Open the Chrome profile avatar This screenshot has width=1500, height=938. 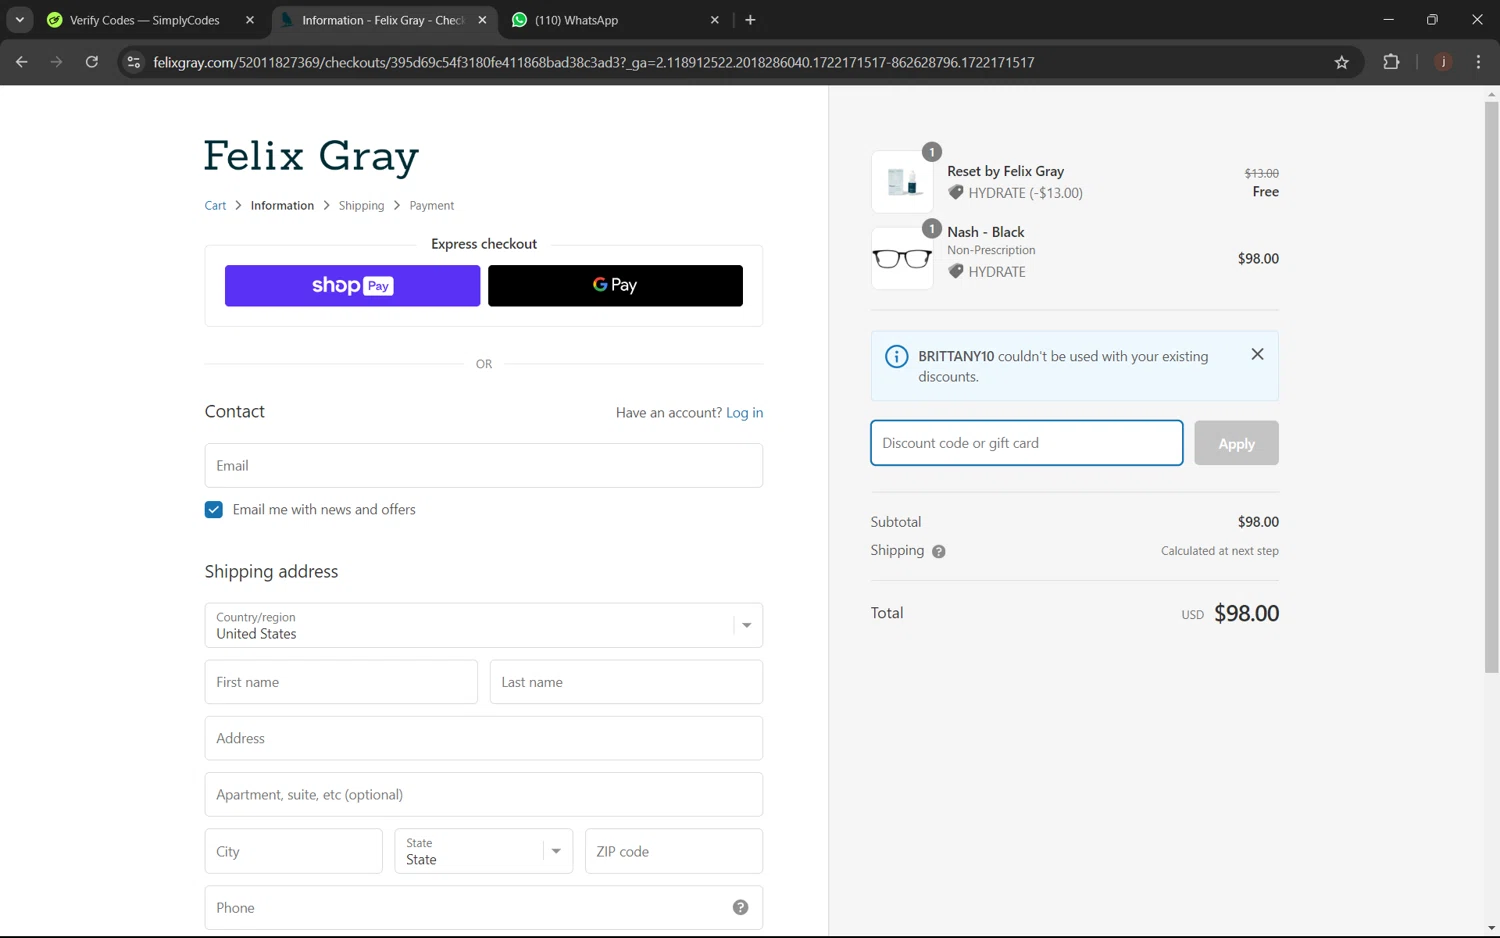pos(1443,62)
